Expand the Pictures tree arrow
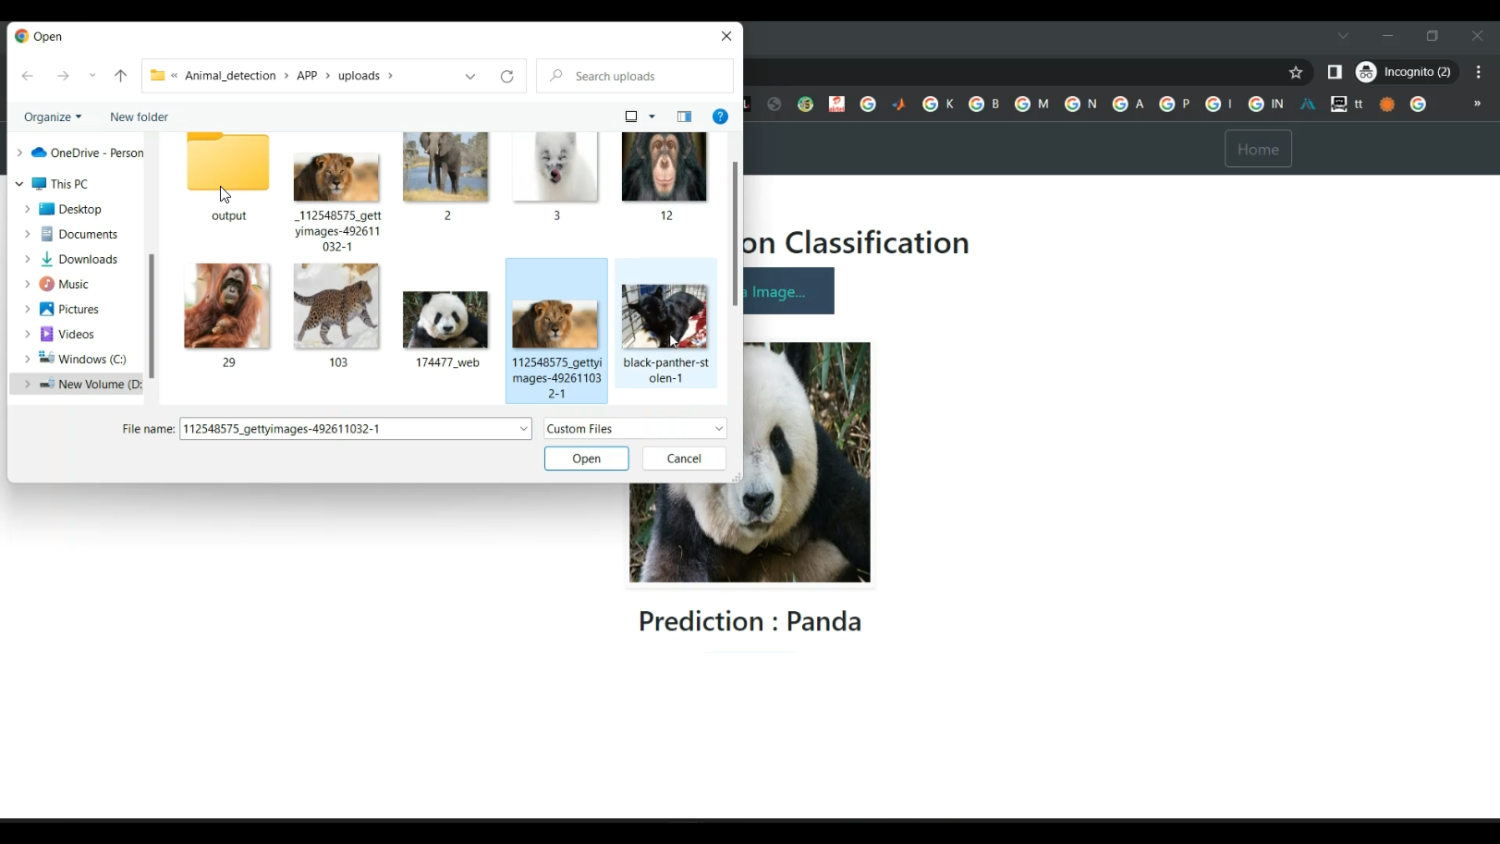The width and height of the screenshot is (1500, 844). tap(27, 309)
